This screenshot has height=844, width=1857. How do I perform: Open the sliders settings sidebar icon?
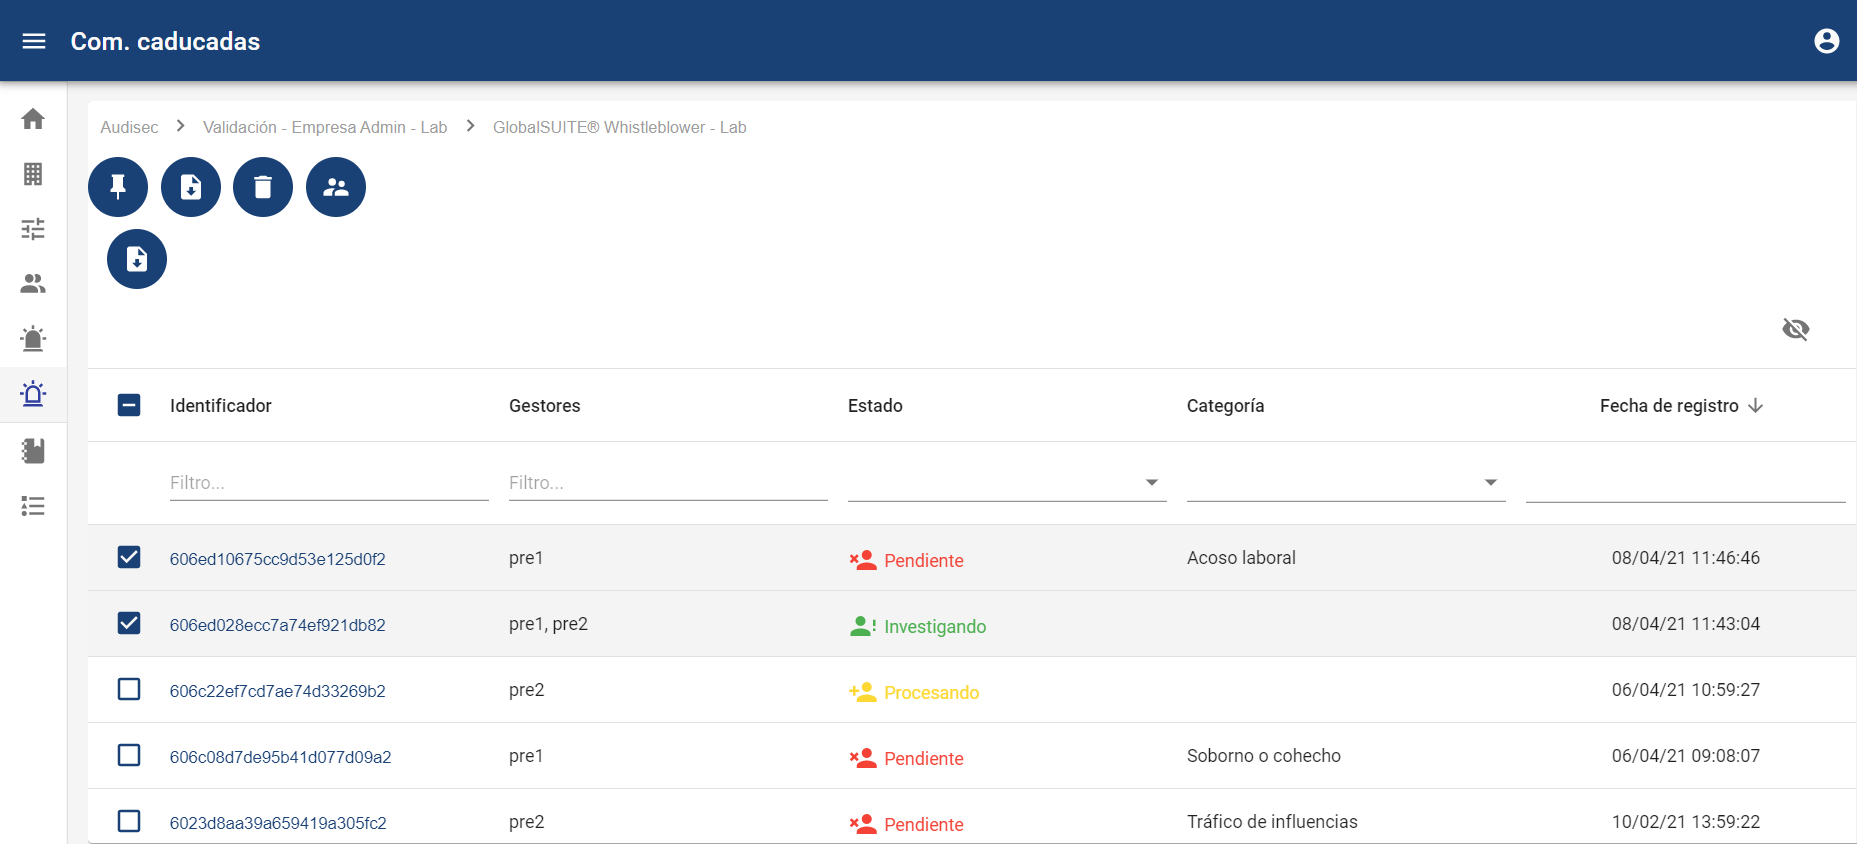(x=33, y=229)
